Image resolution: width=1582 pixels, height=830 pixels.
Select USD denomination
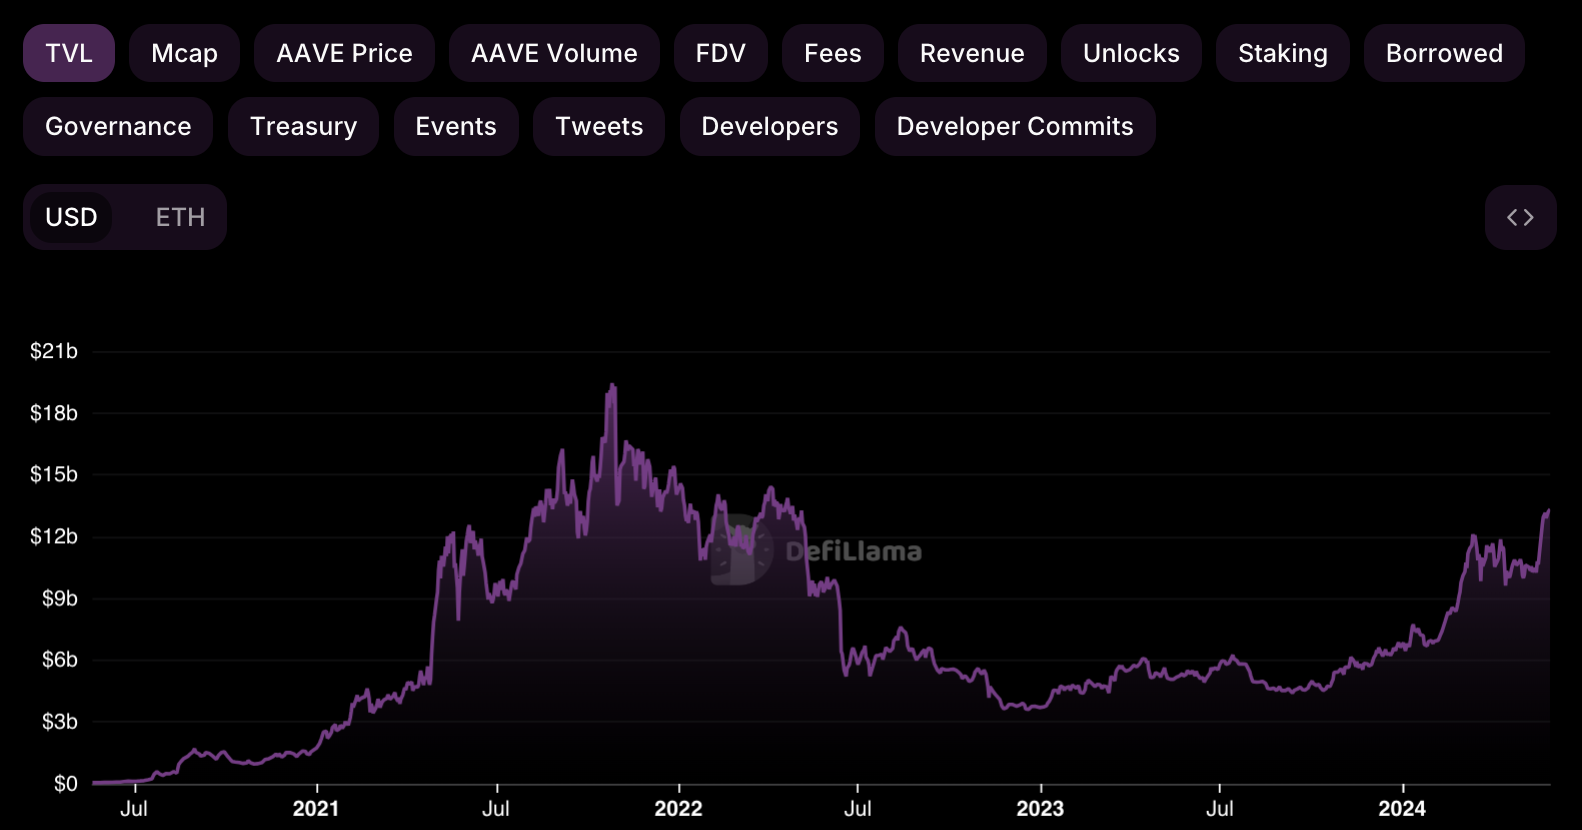pos(71,217)
